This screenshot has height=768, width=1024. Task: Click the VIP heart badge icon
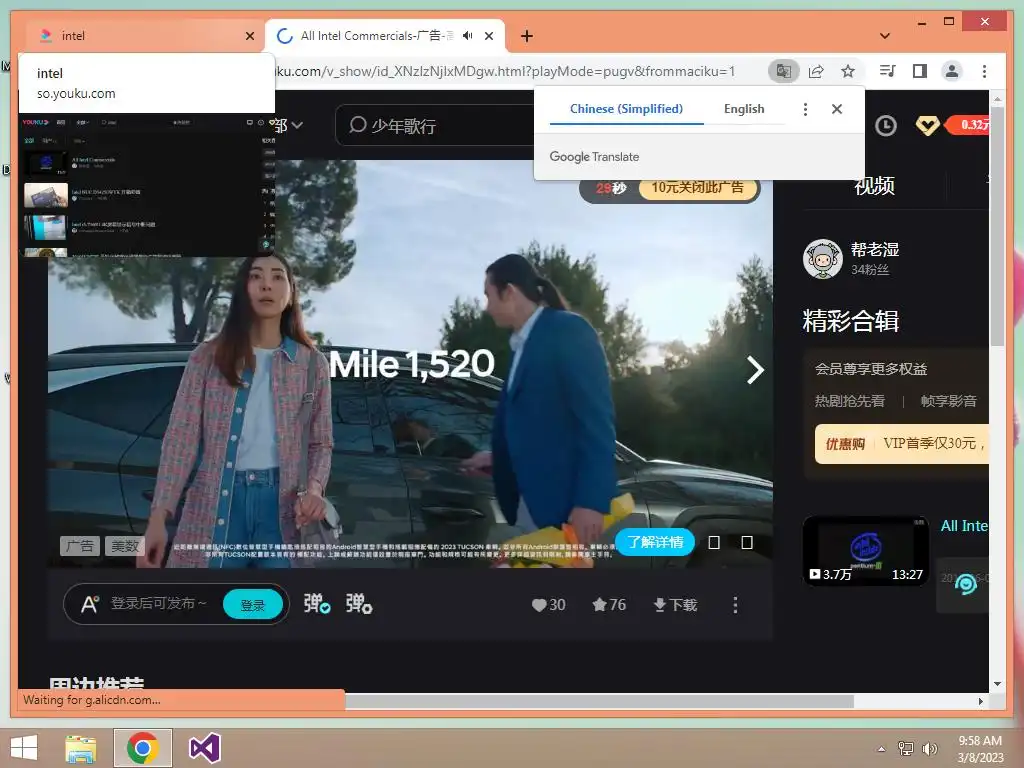927,125
